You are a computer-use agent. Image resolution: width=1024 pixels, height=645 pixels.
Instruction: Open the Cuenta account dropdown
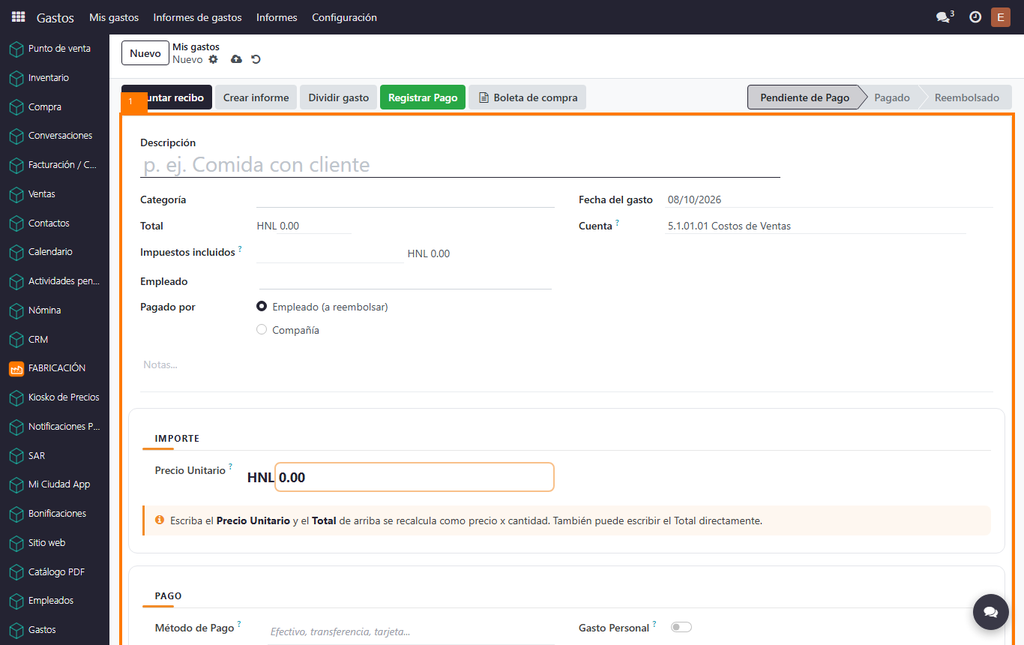[x=815, y=226]
